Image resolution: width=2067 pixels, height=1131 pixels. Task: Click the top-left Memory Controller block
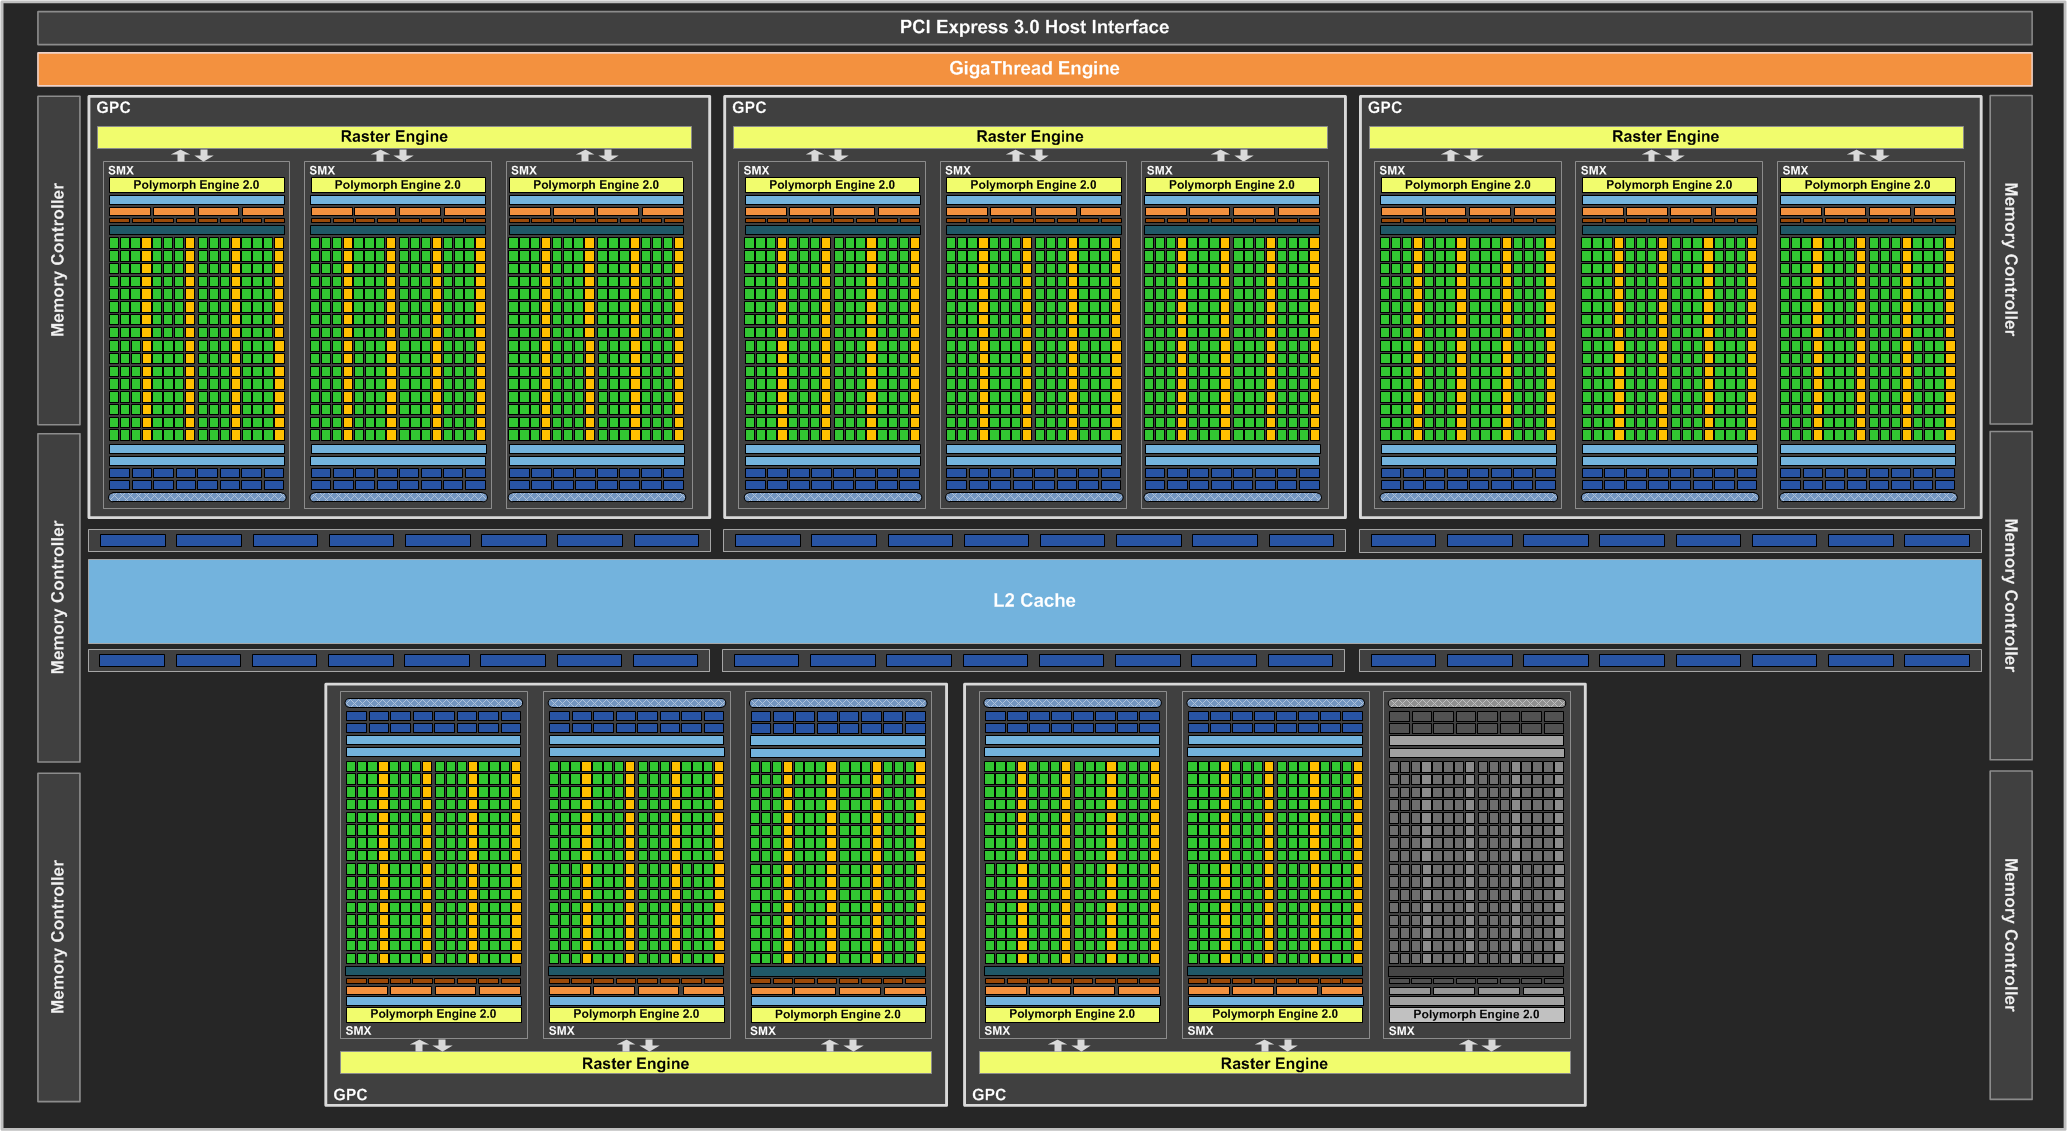58,260
